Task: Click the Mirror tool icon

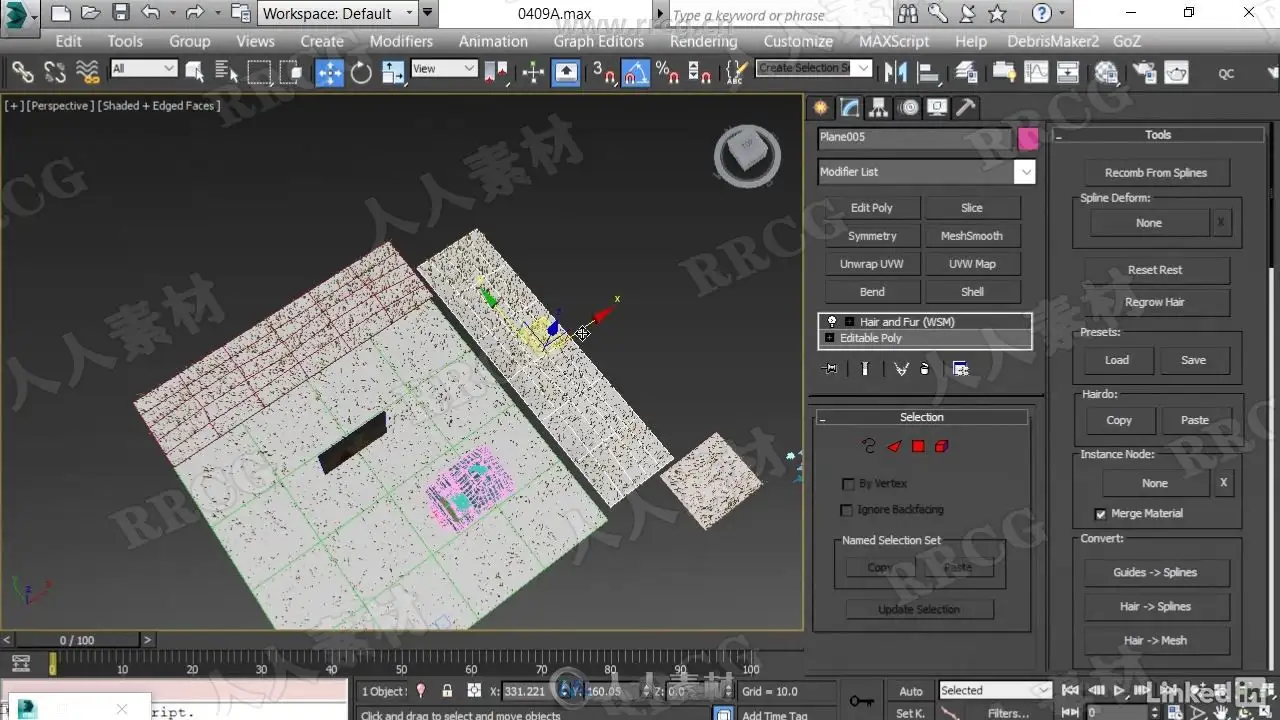Action: point(896,72)
